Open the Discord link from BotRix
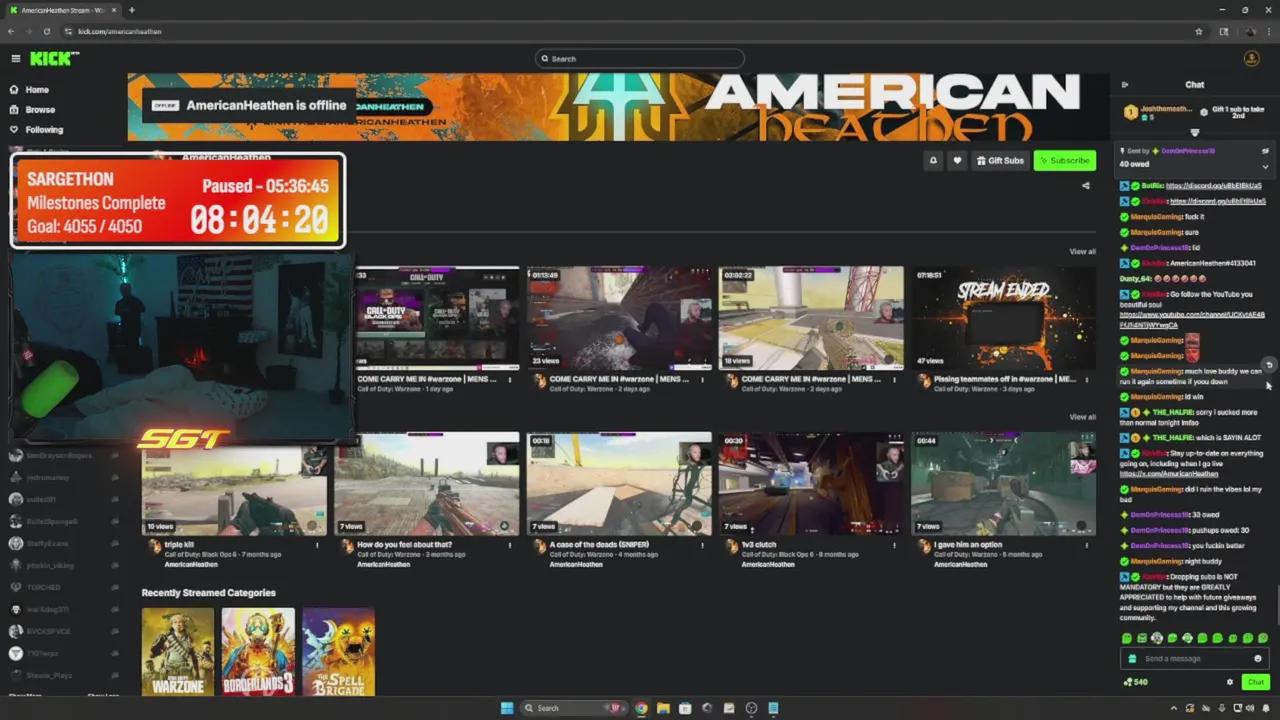Viewport: 1280px width, 720px height. [1213, 186]
